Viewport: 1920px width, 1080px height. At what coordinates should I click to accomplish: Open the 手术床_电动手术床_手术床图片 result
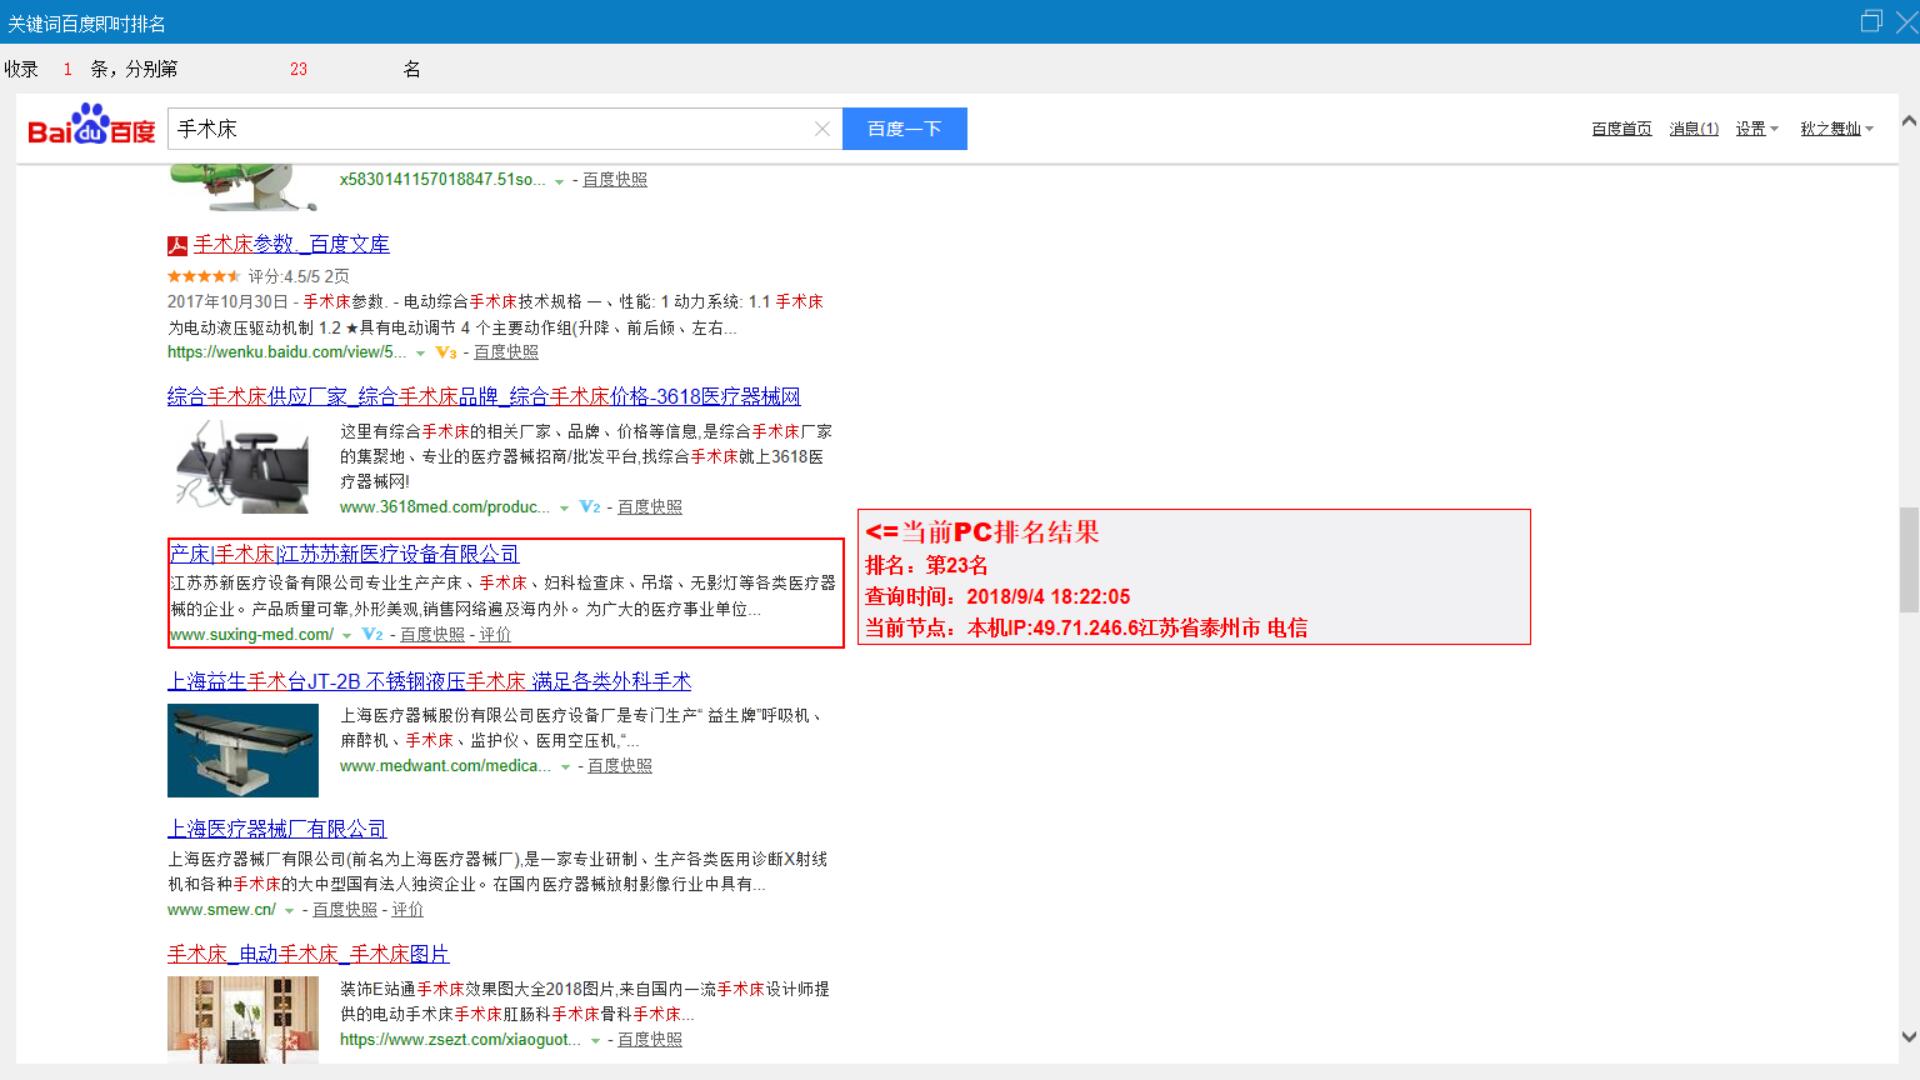(308, 954)
